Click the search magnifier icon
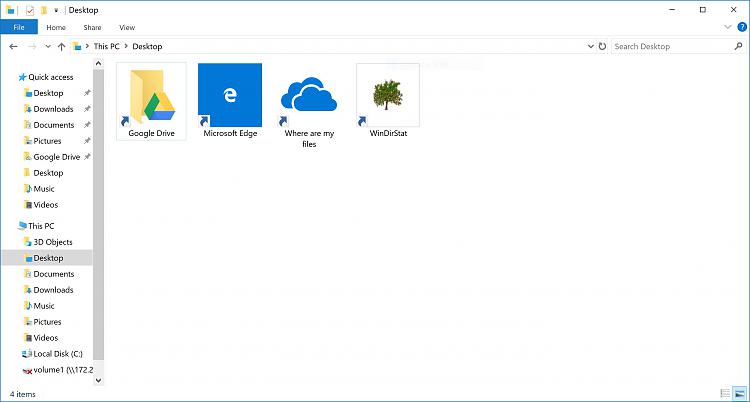This screenshot has width=750, height=402. 738,46
